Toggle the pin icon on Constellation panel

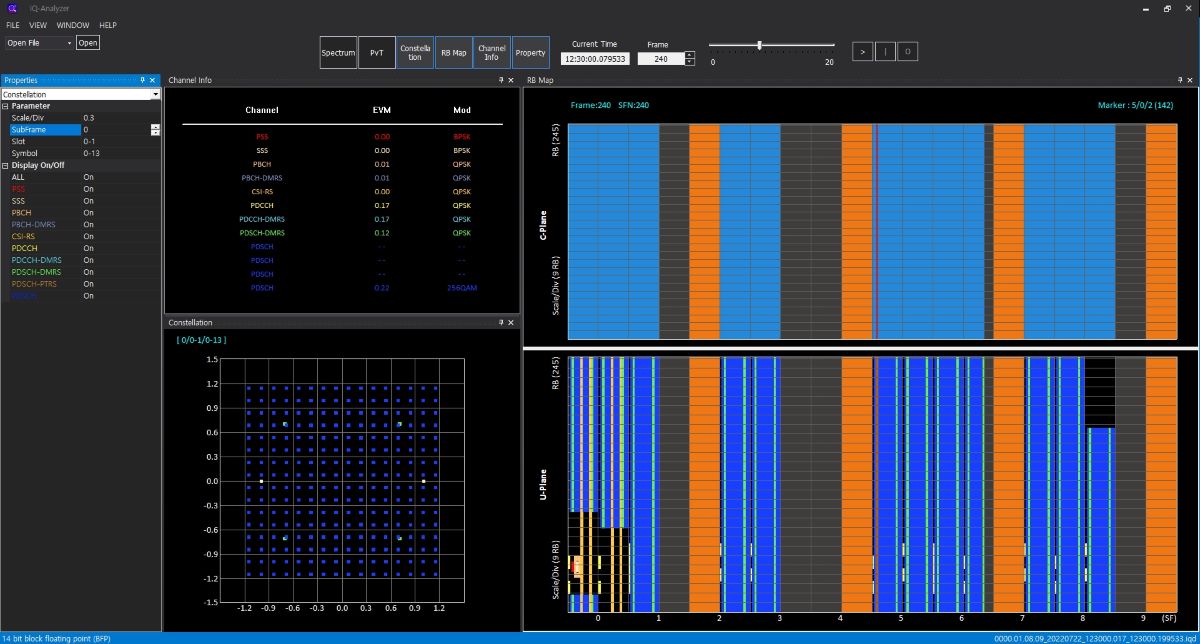click(x=501, y=323)
